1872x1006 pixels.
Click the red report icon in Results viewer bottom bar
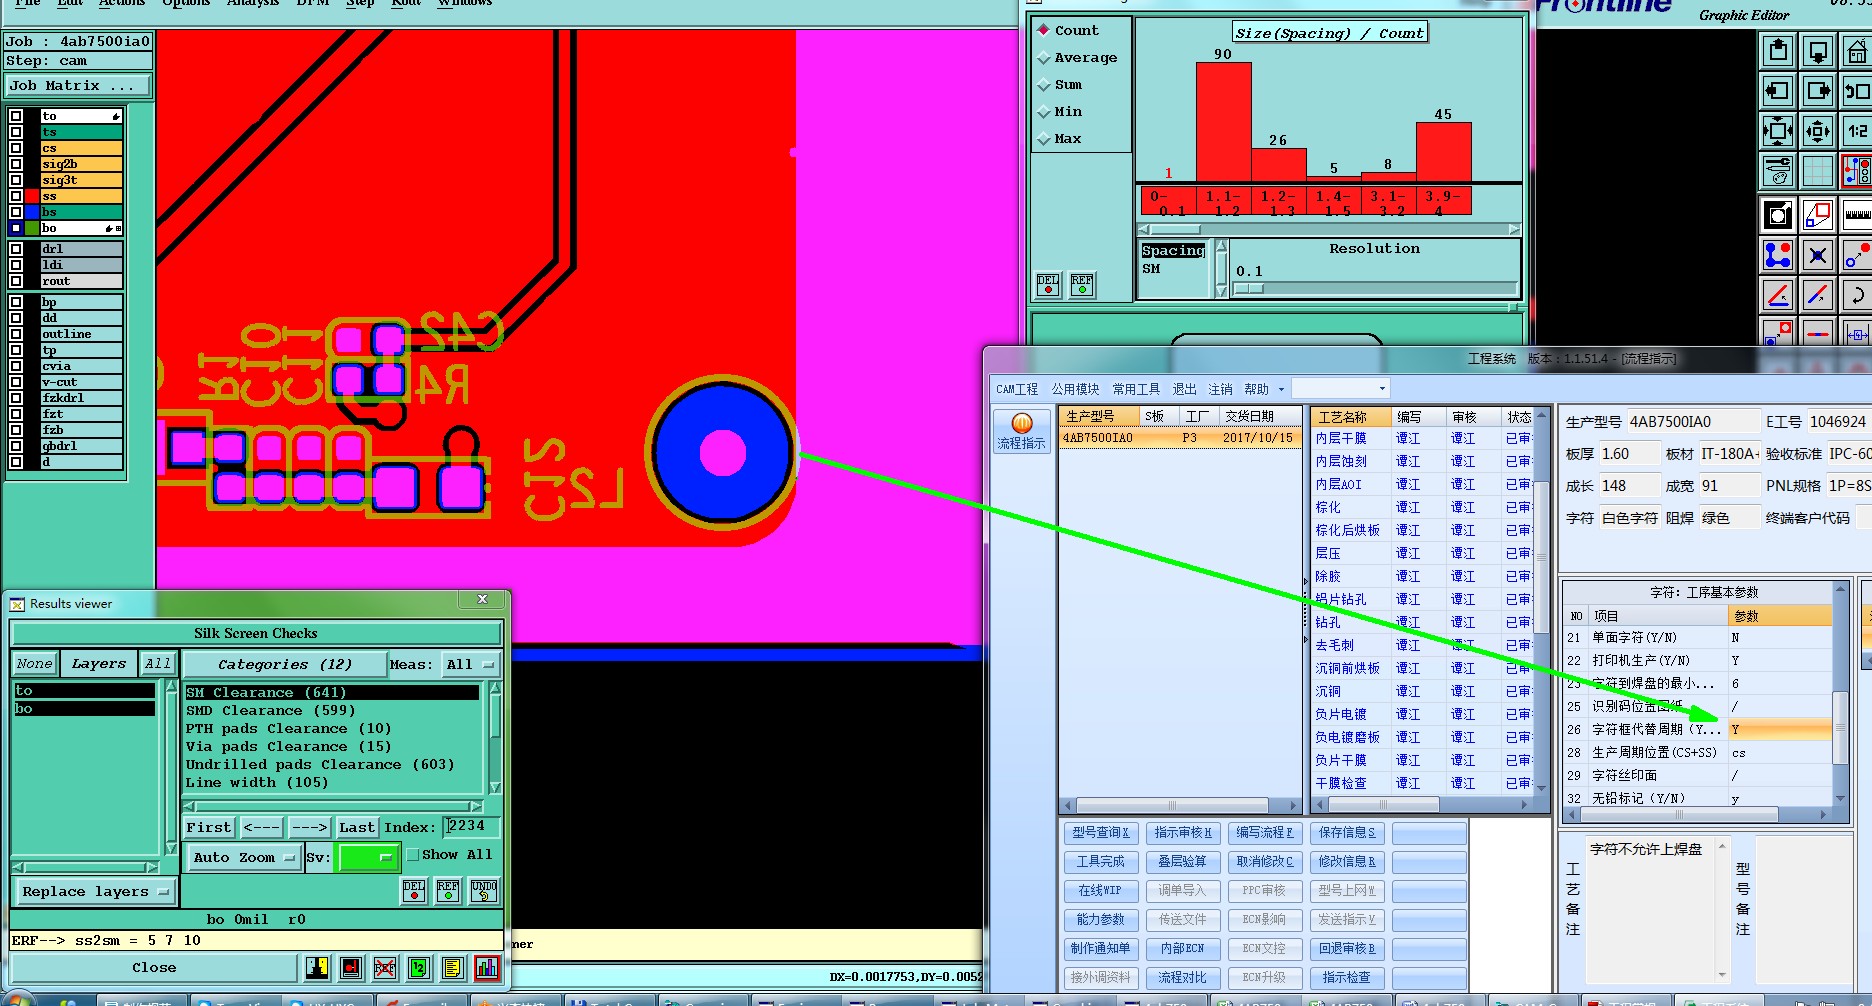pos(351,968)
